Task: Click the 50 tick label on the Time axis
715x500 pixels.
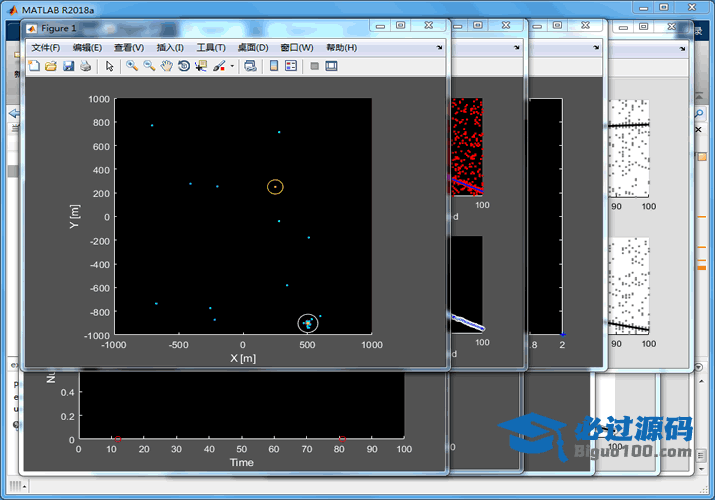Action: click(x=242, y=449)
